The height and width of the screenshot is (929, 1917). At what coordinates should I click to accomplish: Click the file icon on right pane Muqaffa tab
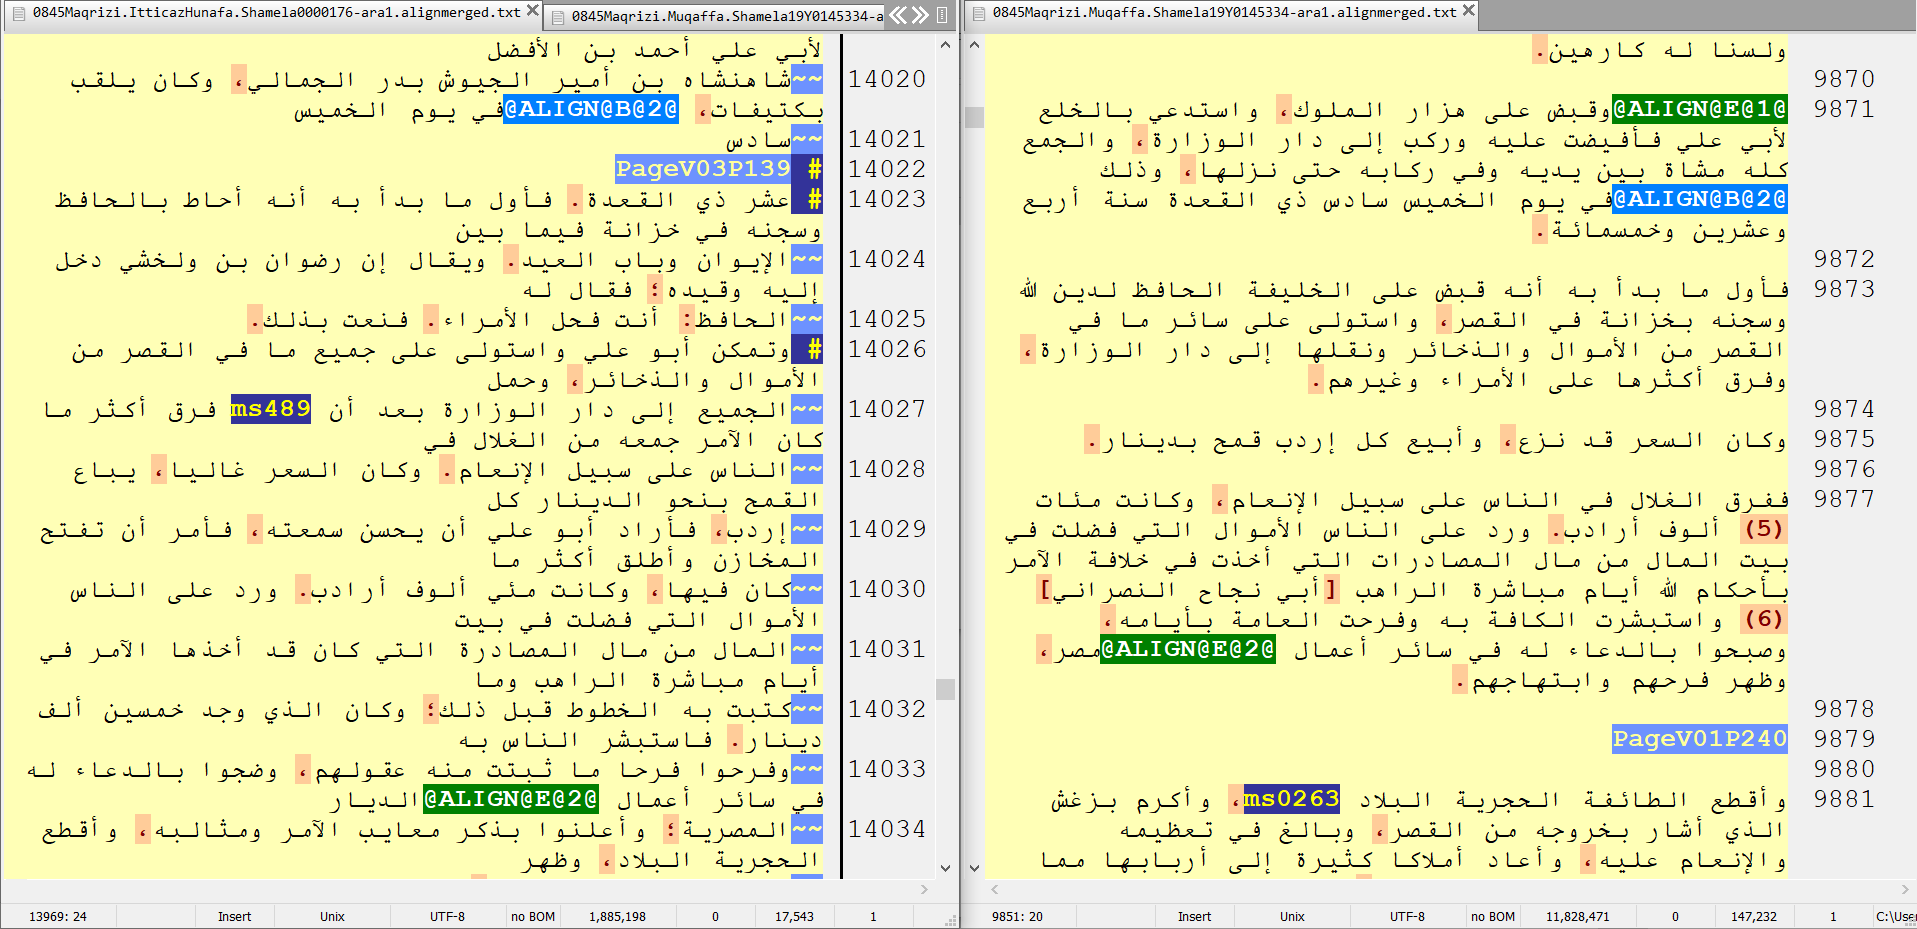pyautogui.click(x=978, y=13)
